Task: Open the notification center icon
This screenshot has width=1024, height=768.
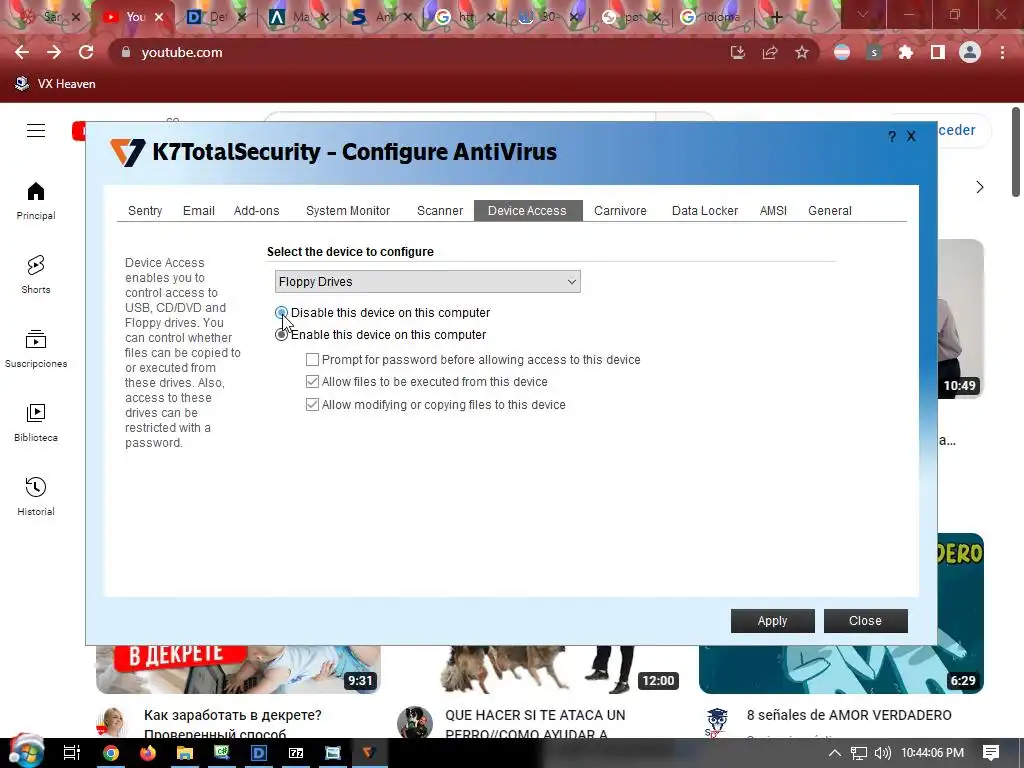Action: point(991,753)
